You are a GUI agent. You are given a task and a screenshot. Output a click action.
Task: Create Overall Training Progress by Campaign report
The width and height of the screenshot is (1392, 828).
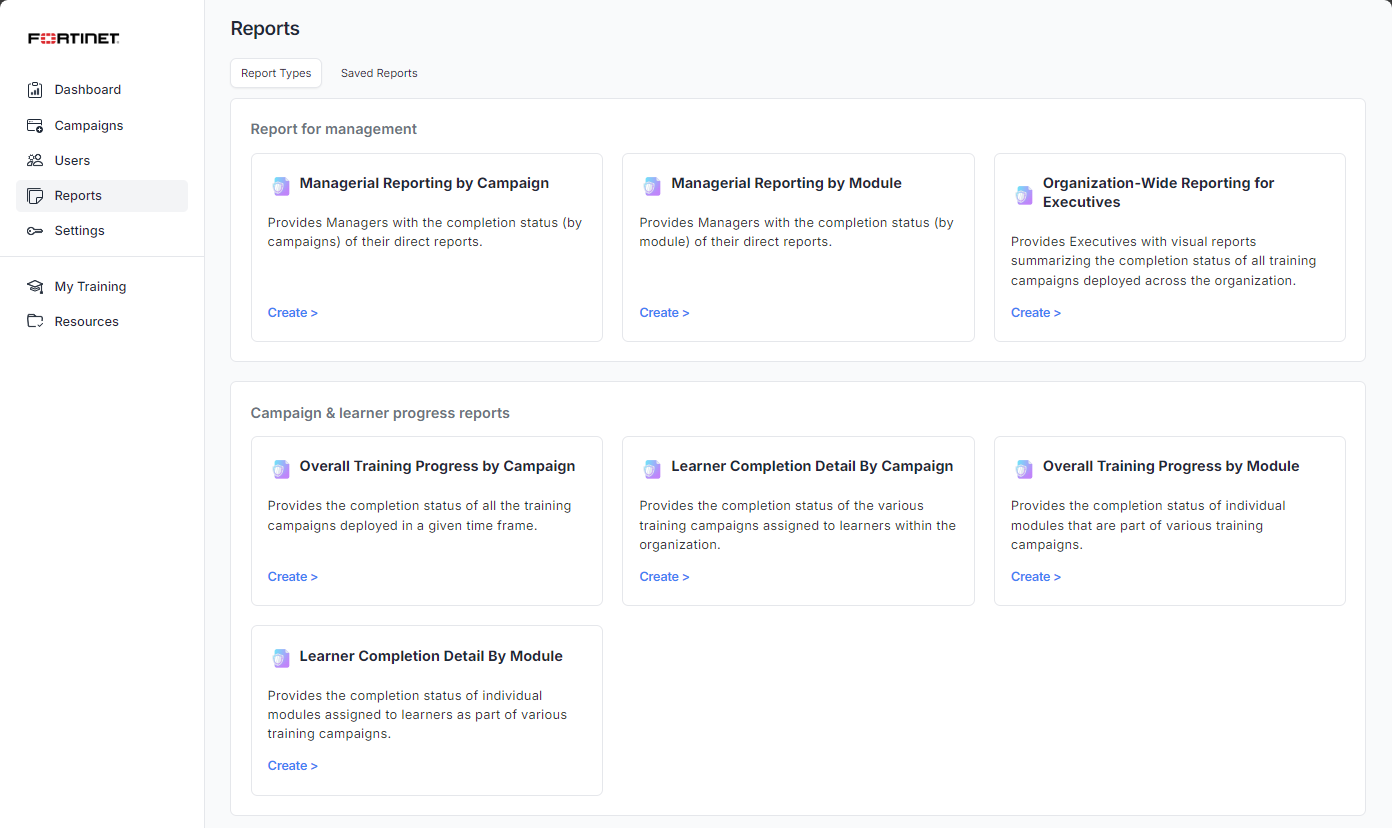click(293, 577)
